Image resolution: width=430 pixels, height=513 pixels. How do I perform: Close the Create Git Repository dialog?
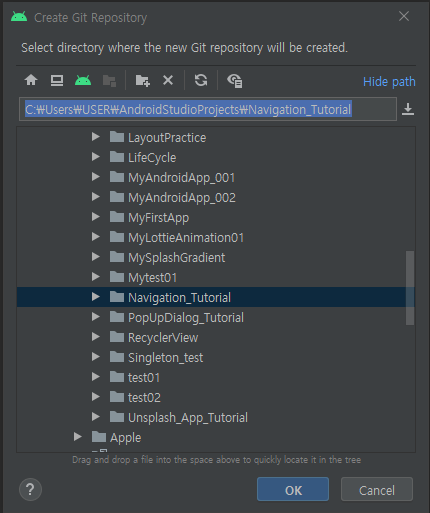[404, 16]
